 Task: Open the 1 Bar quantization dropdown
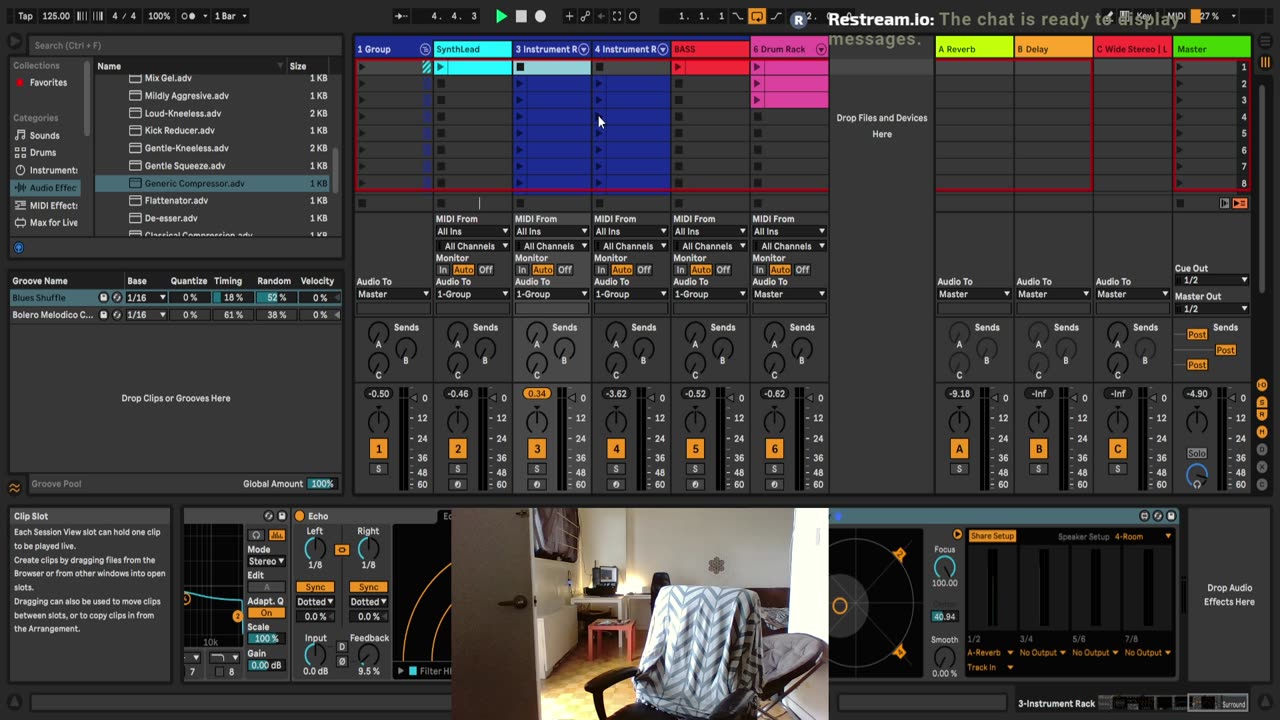point(230,16)
